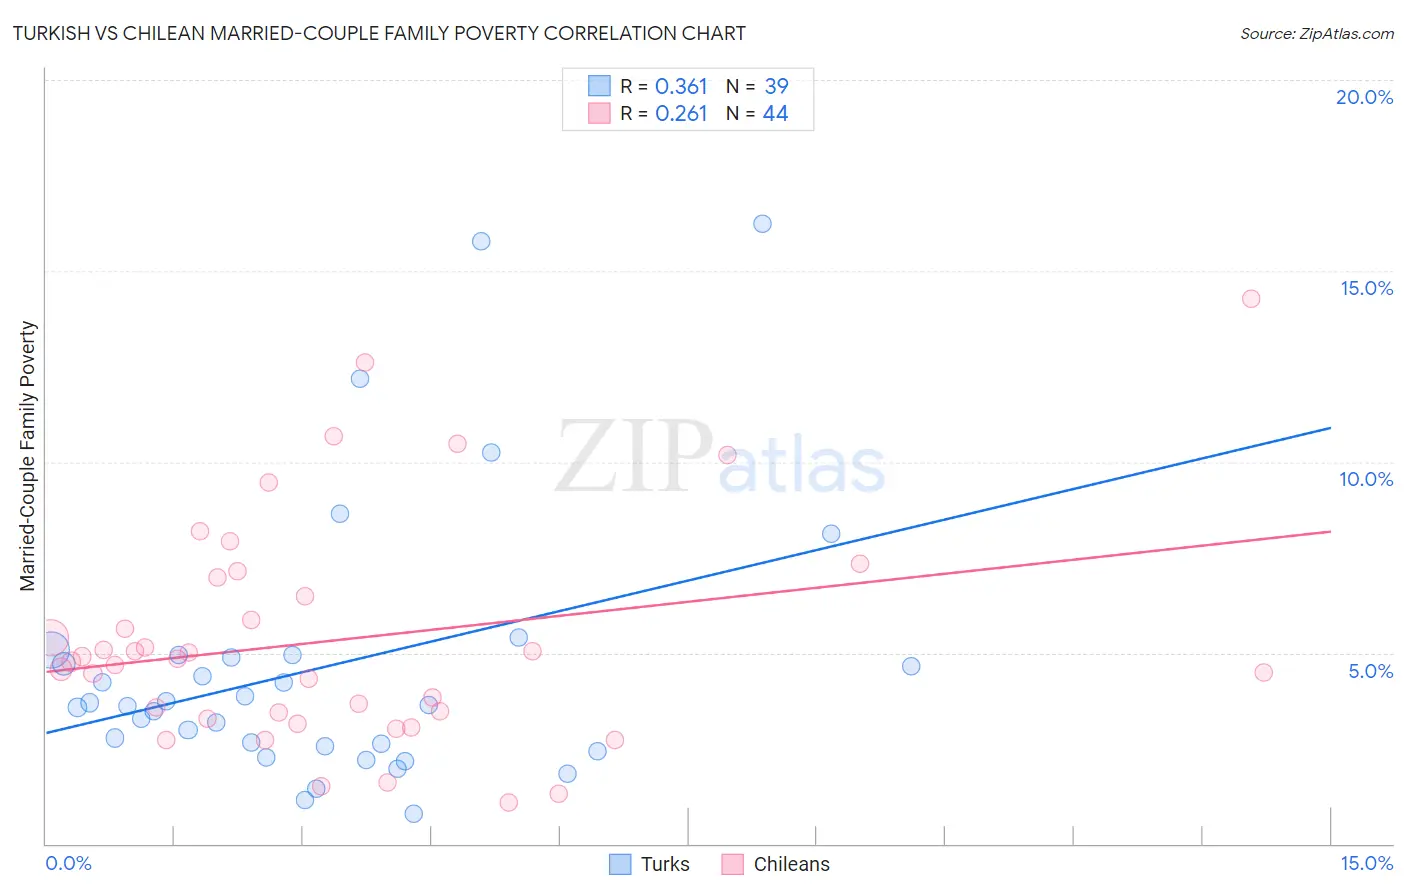Click the chart title text
Viewport: 1406px width, 892px height.
pyautogui.click(x=379, y=33)
